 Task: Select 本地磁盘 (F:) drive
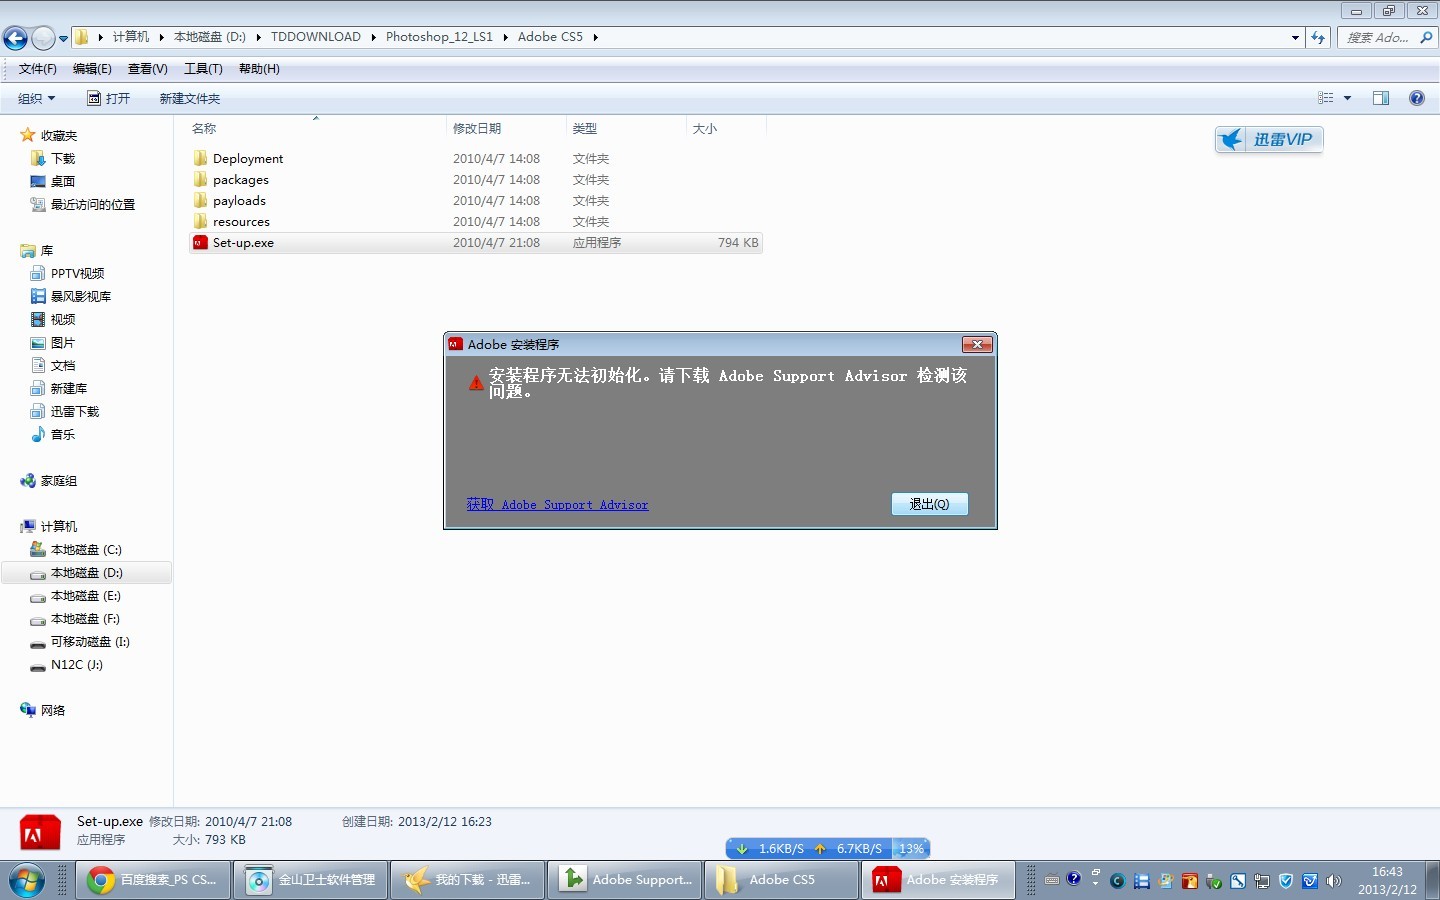86,618
